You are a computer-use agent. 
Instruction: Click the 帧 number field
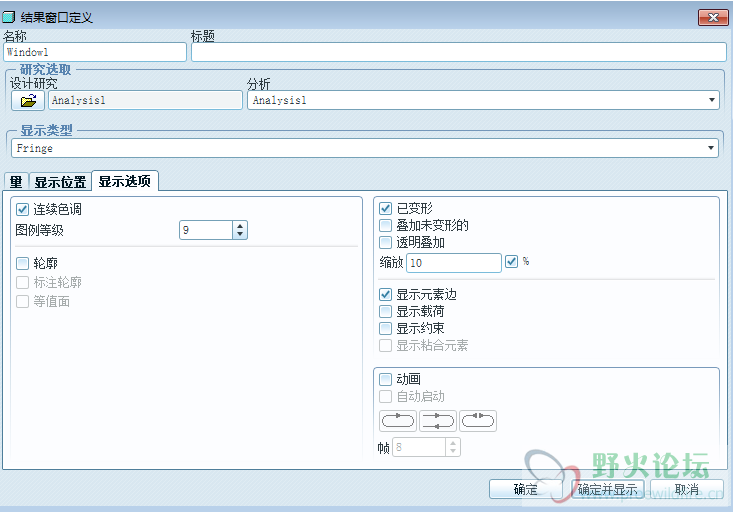(419, 447)
